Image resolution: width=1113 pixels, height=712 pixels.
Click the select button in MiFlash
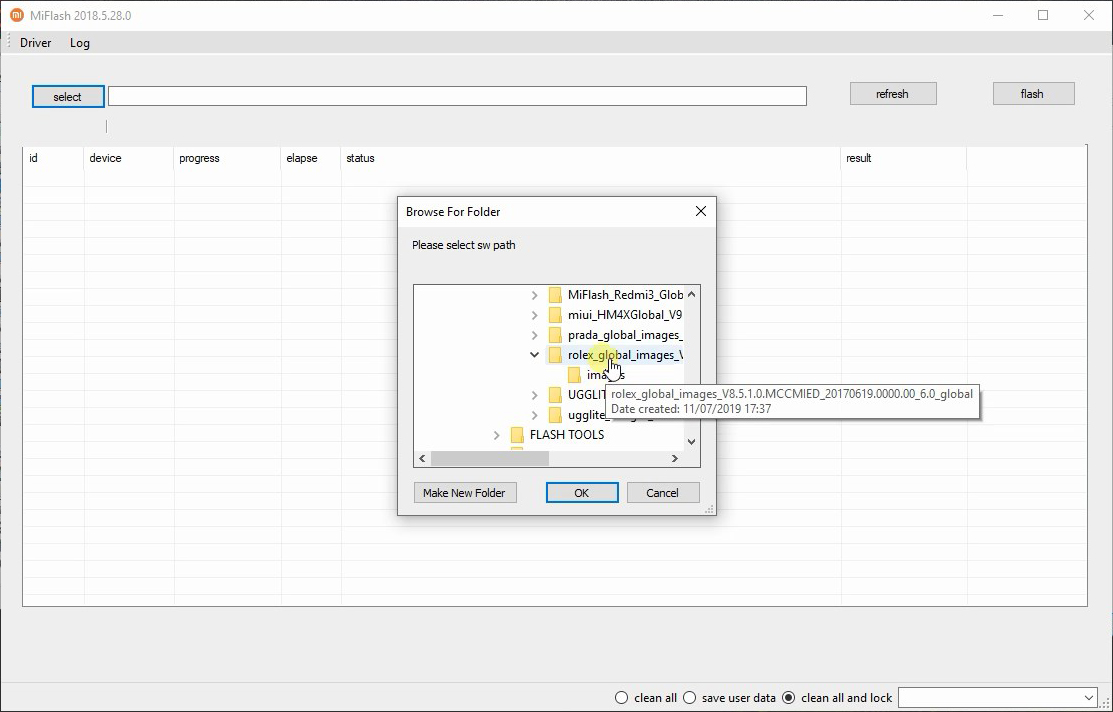[68, 97]
